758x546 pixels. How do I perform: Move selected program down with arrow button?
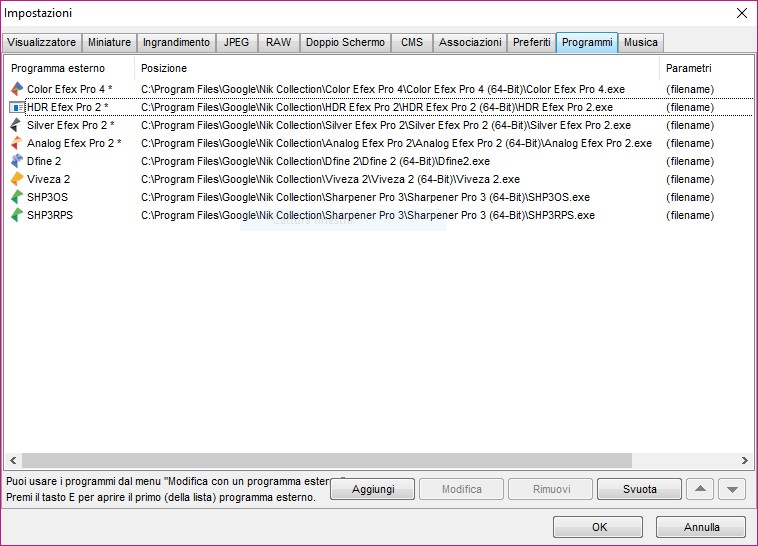732,489
